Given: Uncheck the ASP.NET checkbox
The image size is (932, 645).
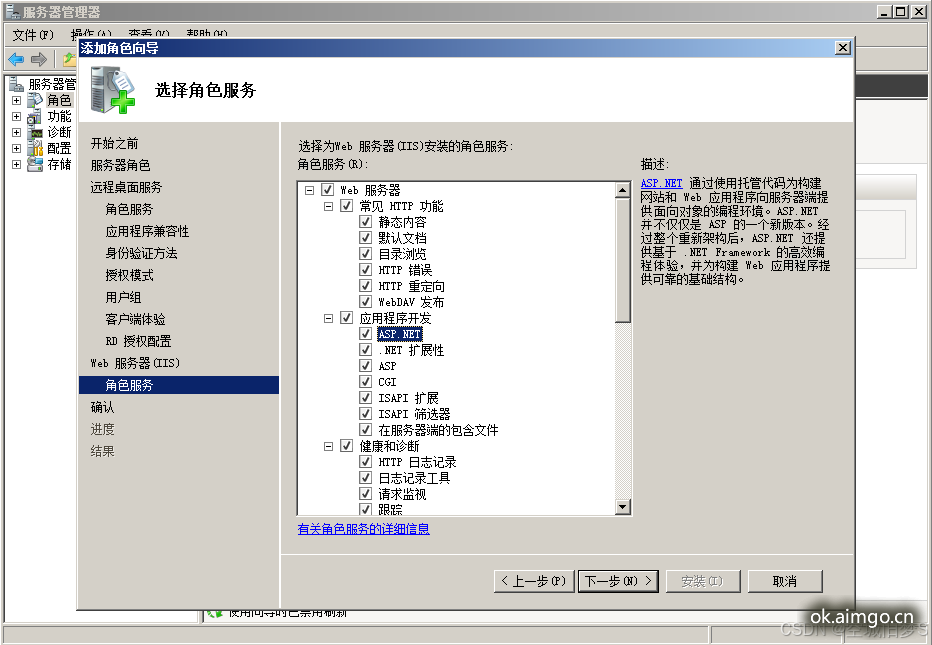Looking at the screenshot, I should click(366, 334).
